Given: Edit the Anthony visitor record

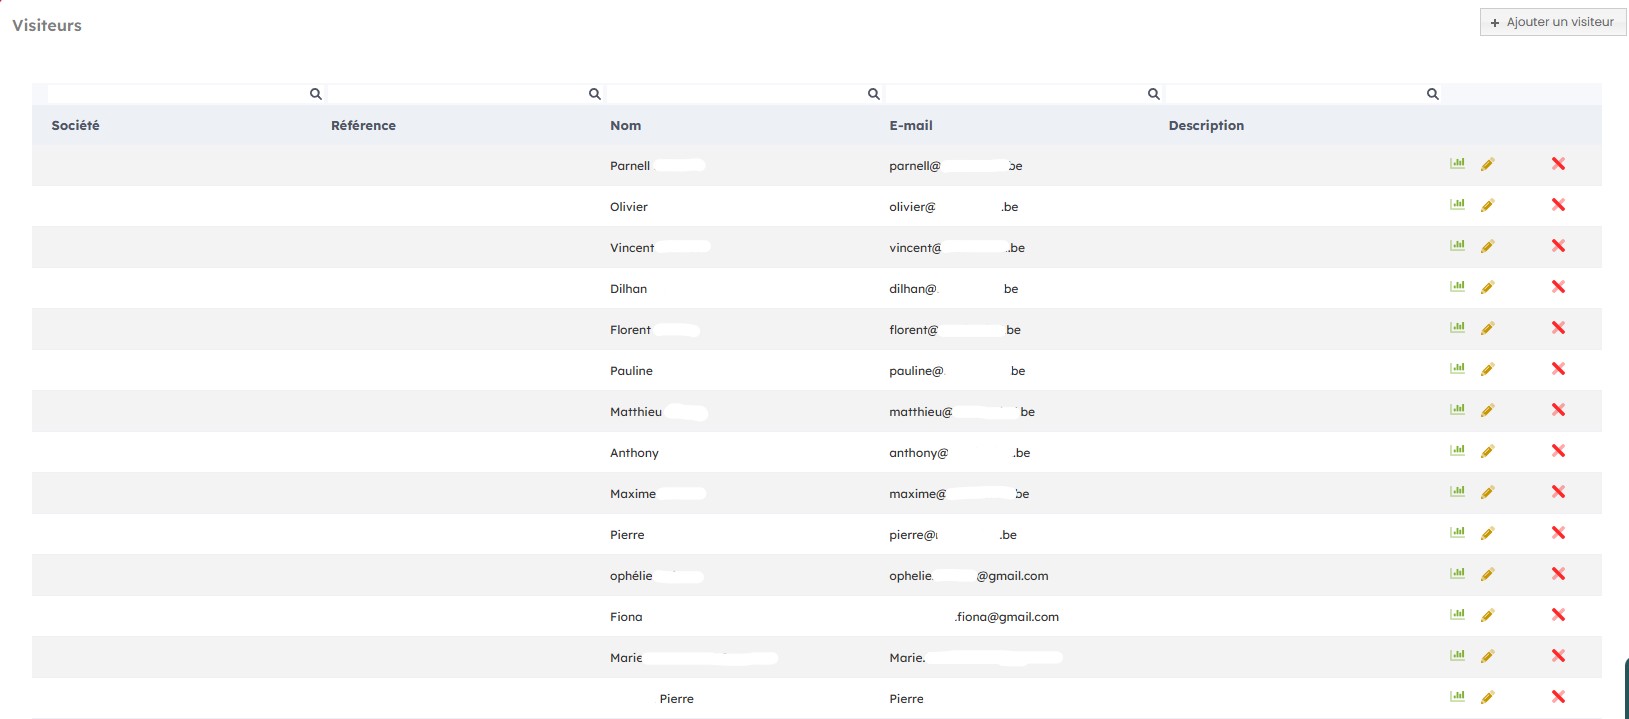Looking at the screenshot, I should point(1487,452).
